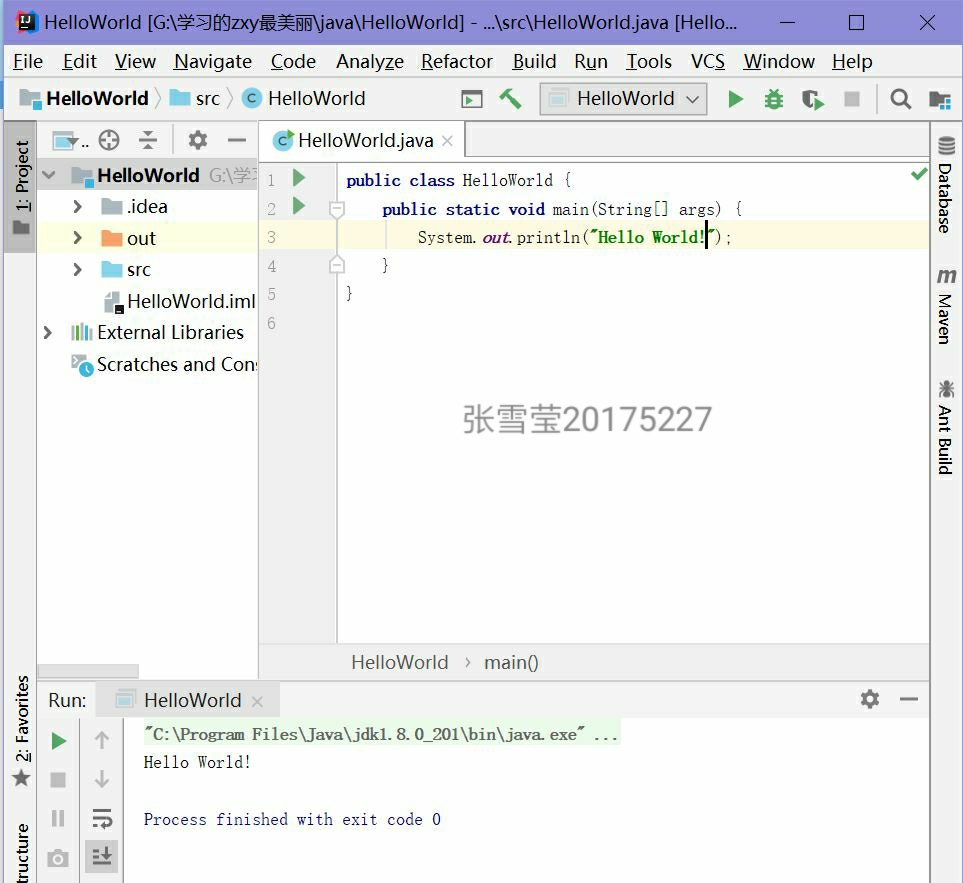Screen dimensions: 963x883
Task: Toggle the Project tool window tab
Action: 22,187
